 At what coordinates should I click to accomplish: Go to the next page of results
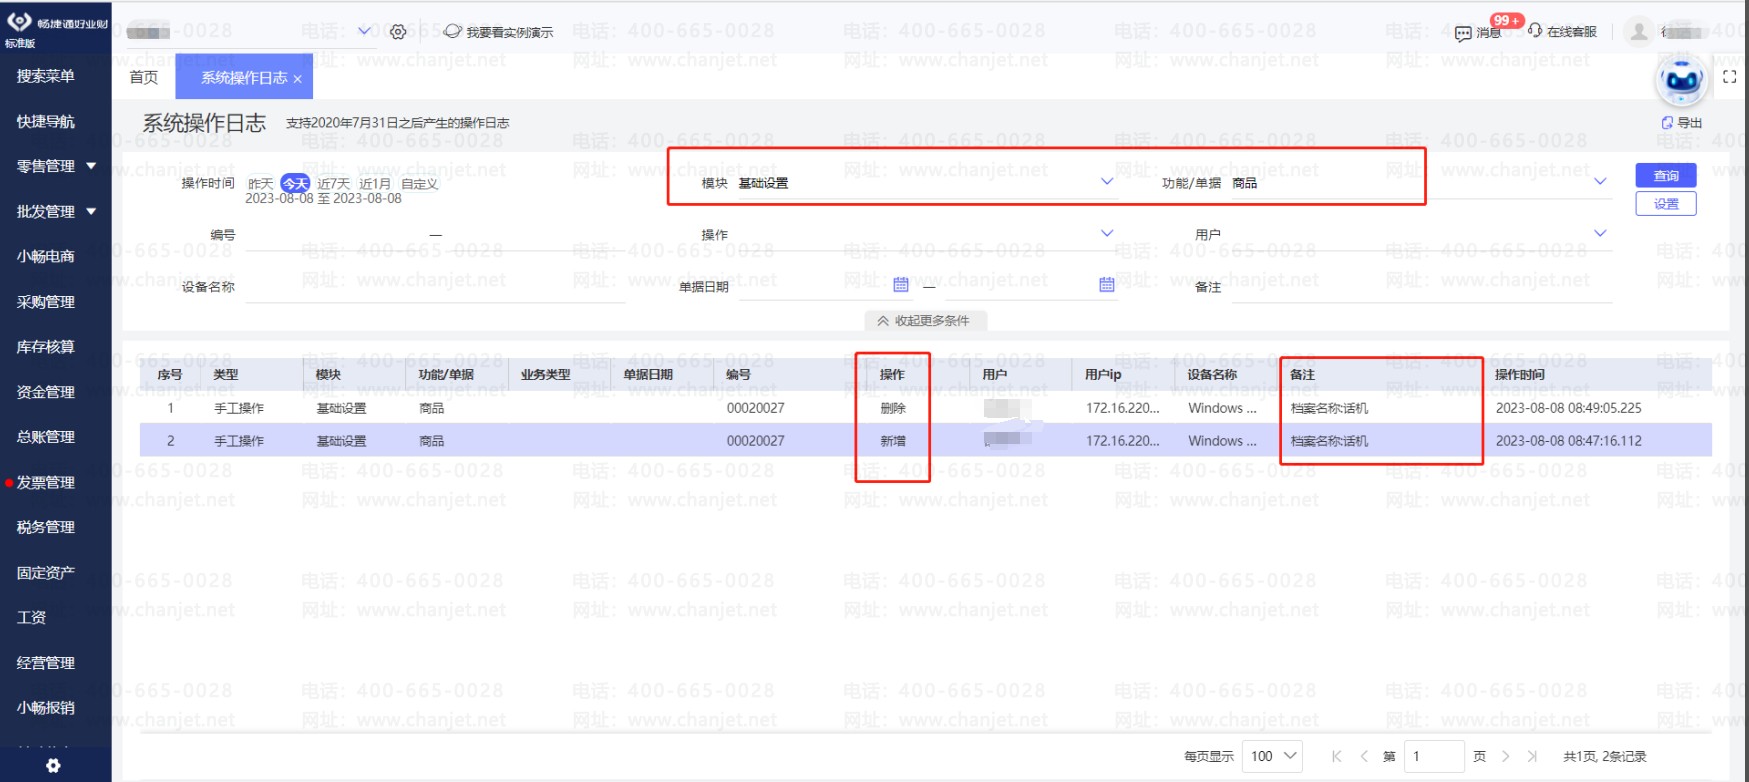[1505, 756]
